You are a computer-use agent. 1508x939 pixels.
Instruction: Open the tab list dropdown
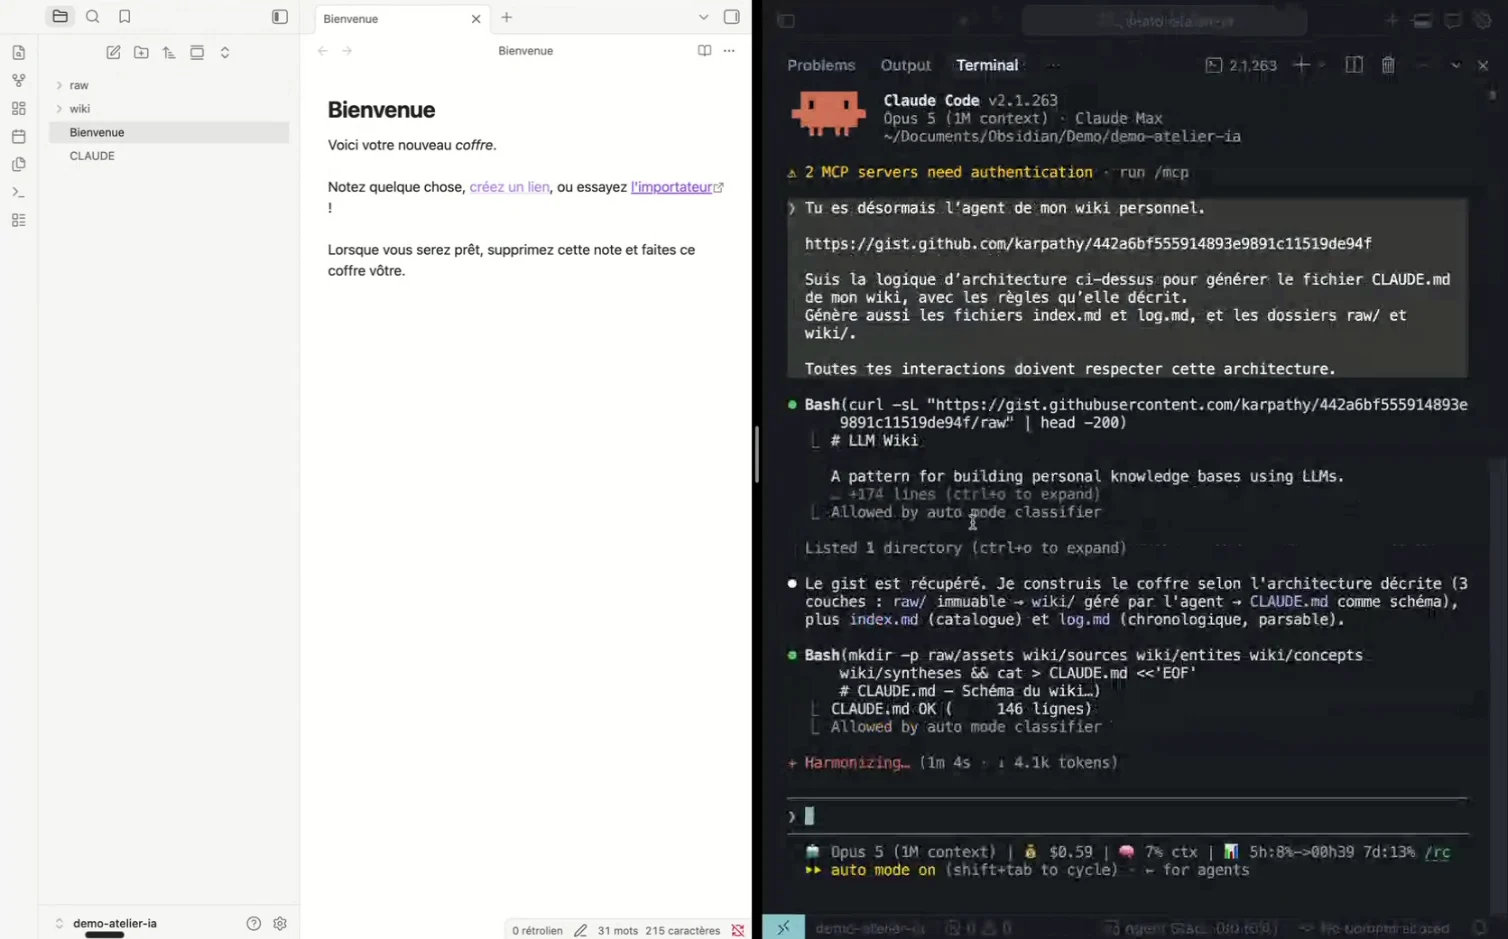click(703, 17)
